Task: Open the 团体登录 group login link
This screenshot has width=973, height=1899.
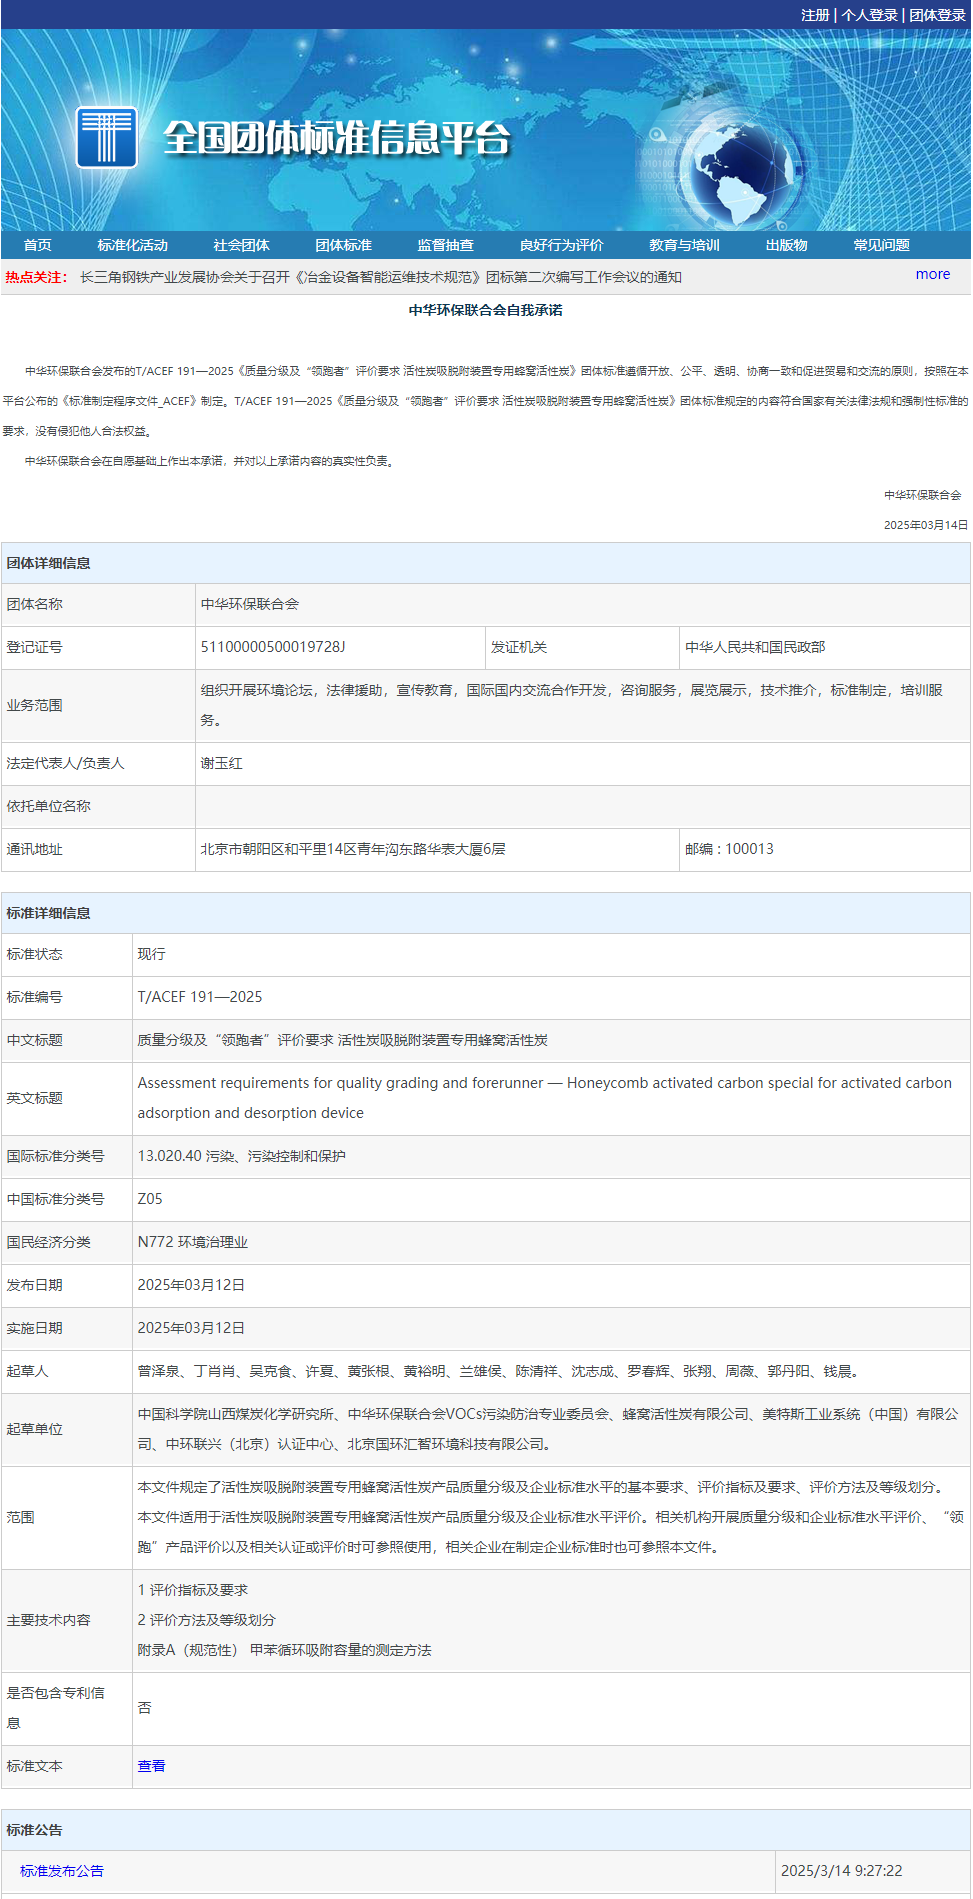Action: point(937,15)
